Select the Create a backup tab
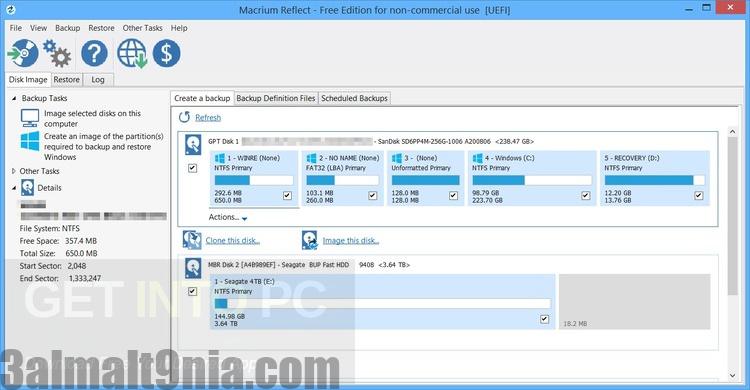The height and width of the screenshot is (390, 750). [202, 98]
